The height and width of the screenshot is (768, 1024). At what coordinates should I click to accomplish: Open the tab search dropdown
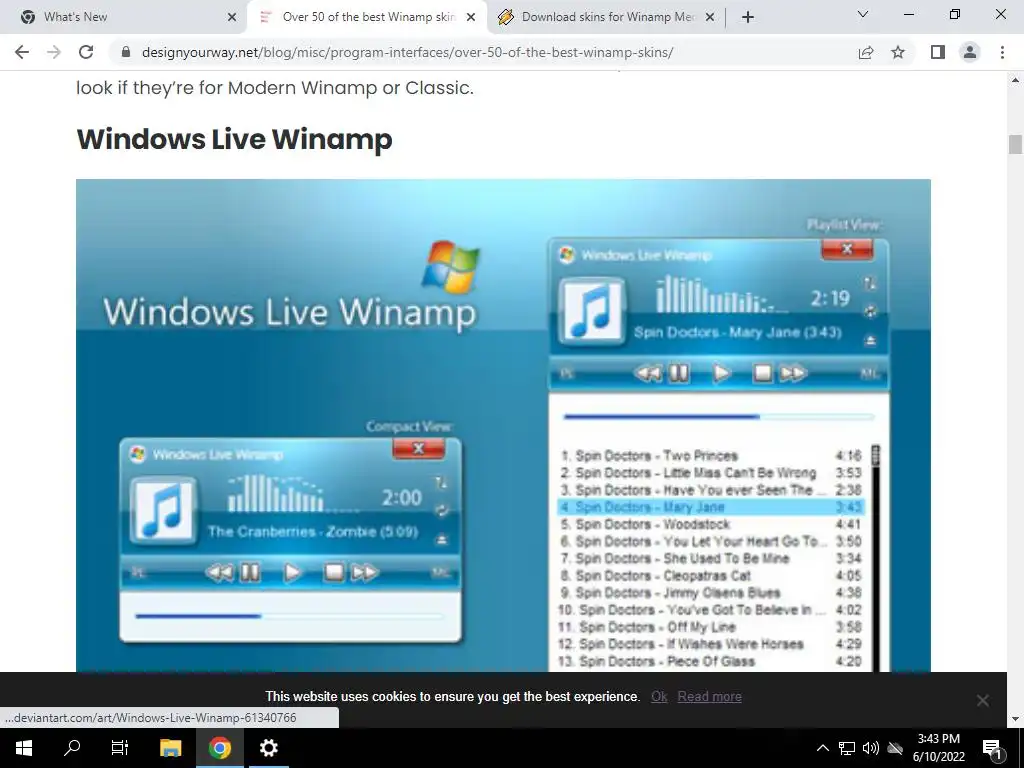[863, 14]
